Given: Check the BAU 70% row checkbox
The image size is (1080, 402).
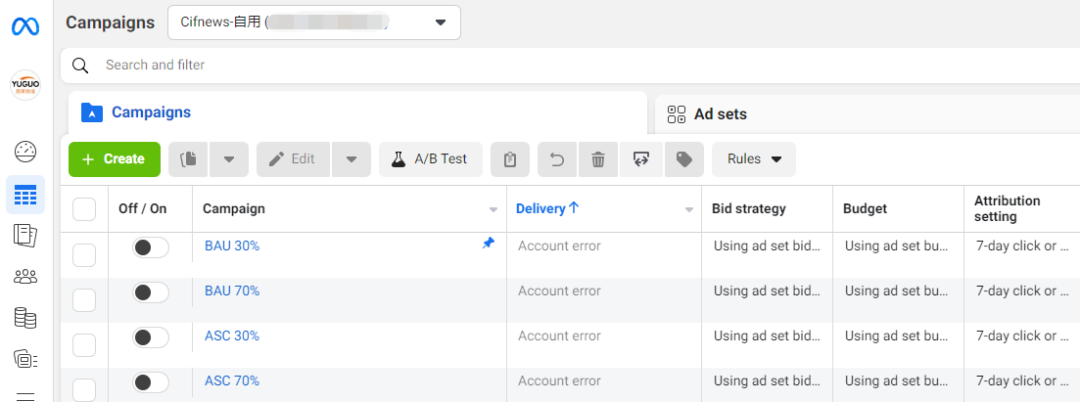Looking at the screenshot, I should (84, 299).
